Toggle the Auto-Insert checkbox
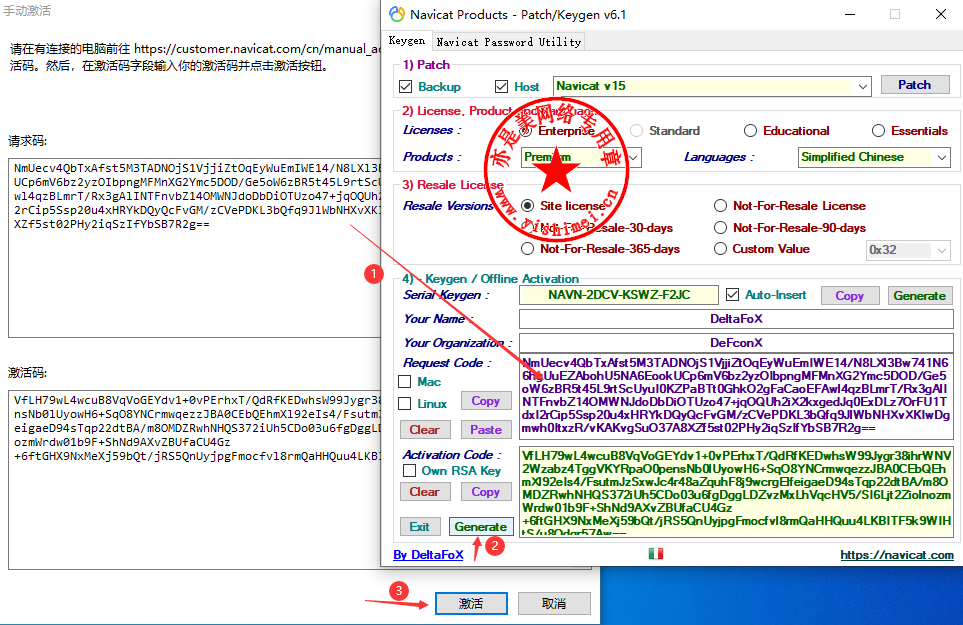The image size is (963, 625). coord(732,295)
